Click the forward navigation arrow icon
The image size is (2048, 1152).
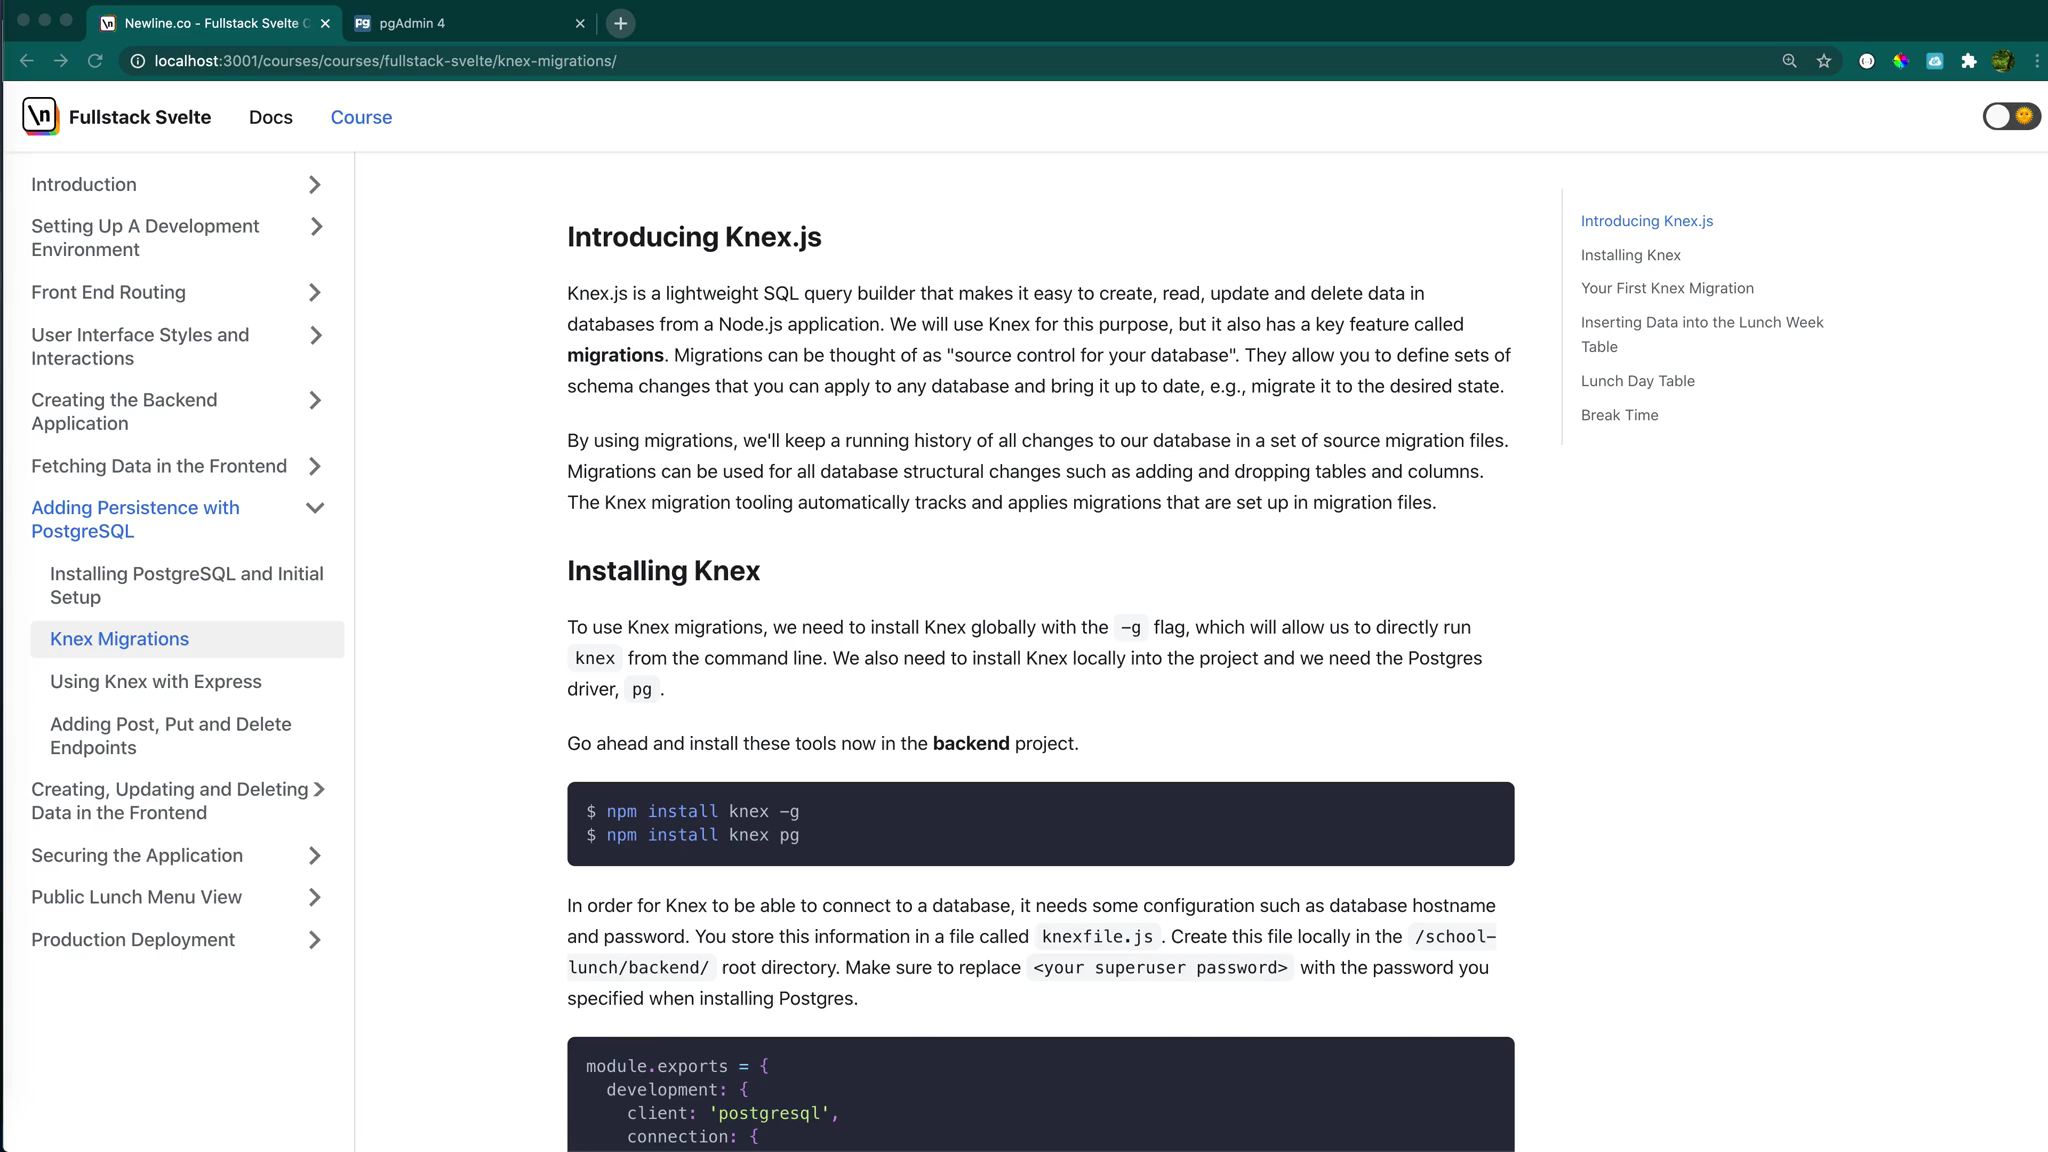point(59,60)
